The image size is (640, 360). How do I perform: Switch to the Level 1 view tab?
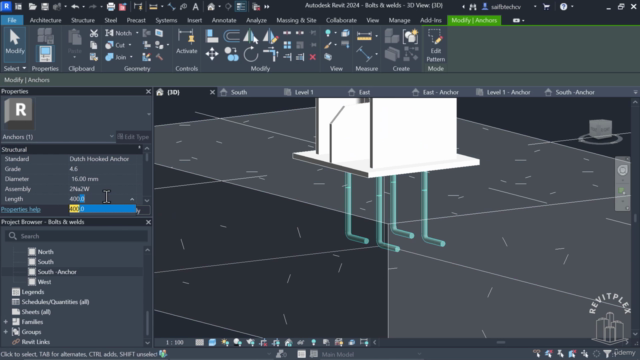coord(304,92)
